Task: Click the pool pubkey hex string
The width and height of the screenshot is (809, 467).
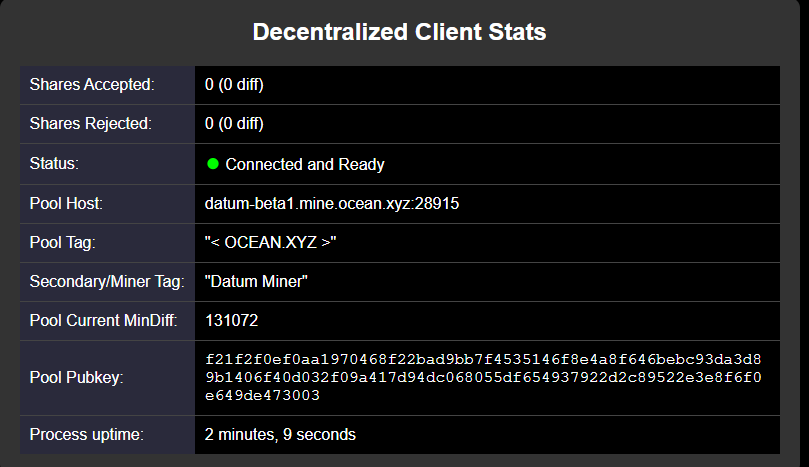Action: pos(484,377)
